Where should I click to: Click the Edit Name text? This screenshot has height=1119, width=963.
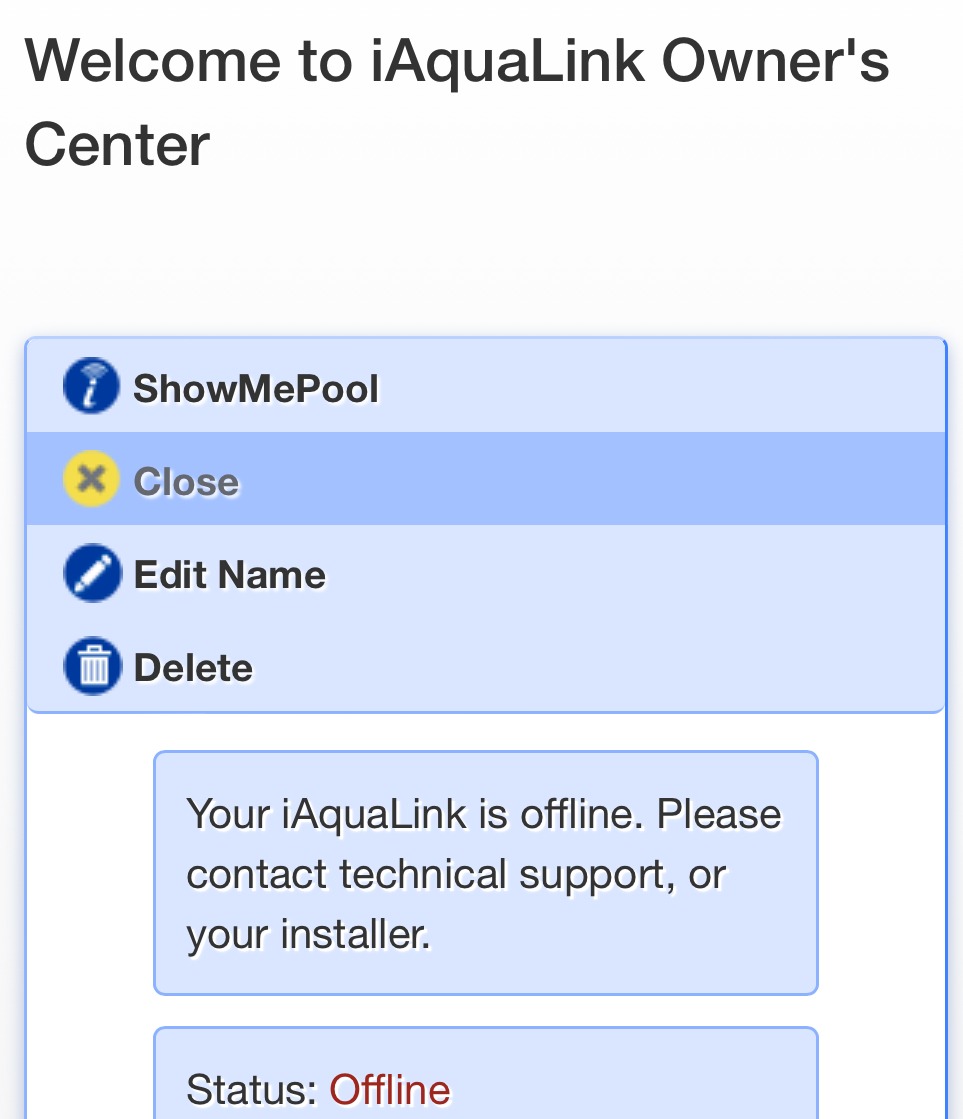click(229, 575)
